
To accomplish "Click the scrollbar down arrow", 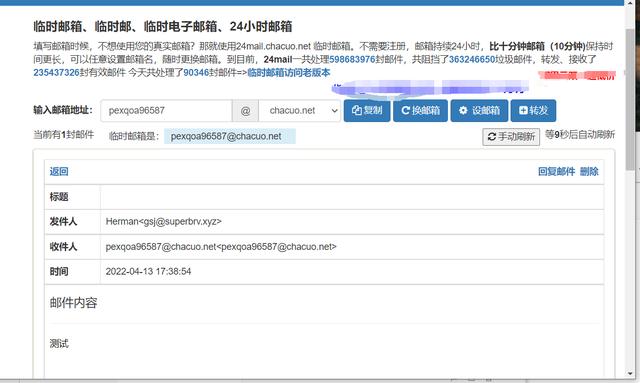I will tap(631, 374).
